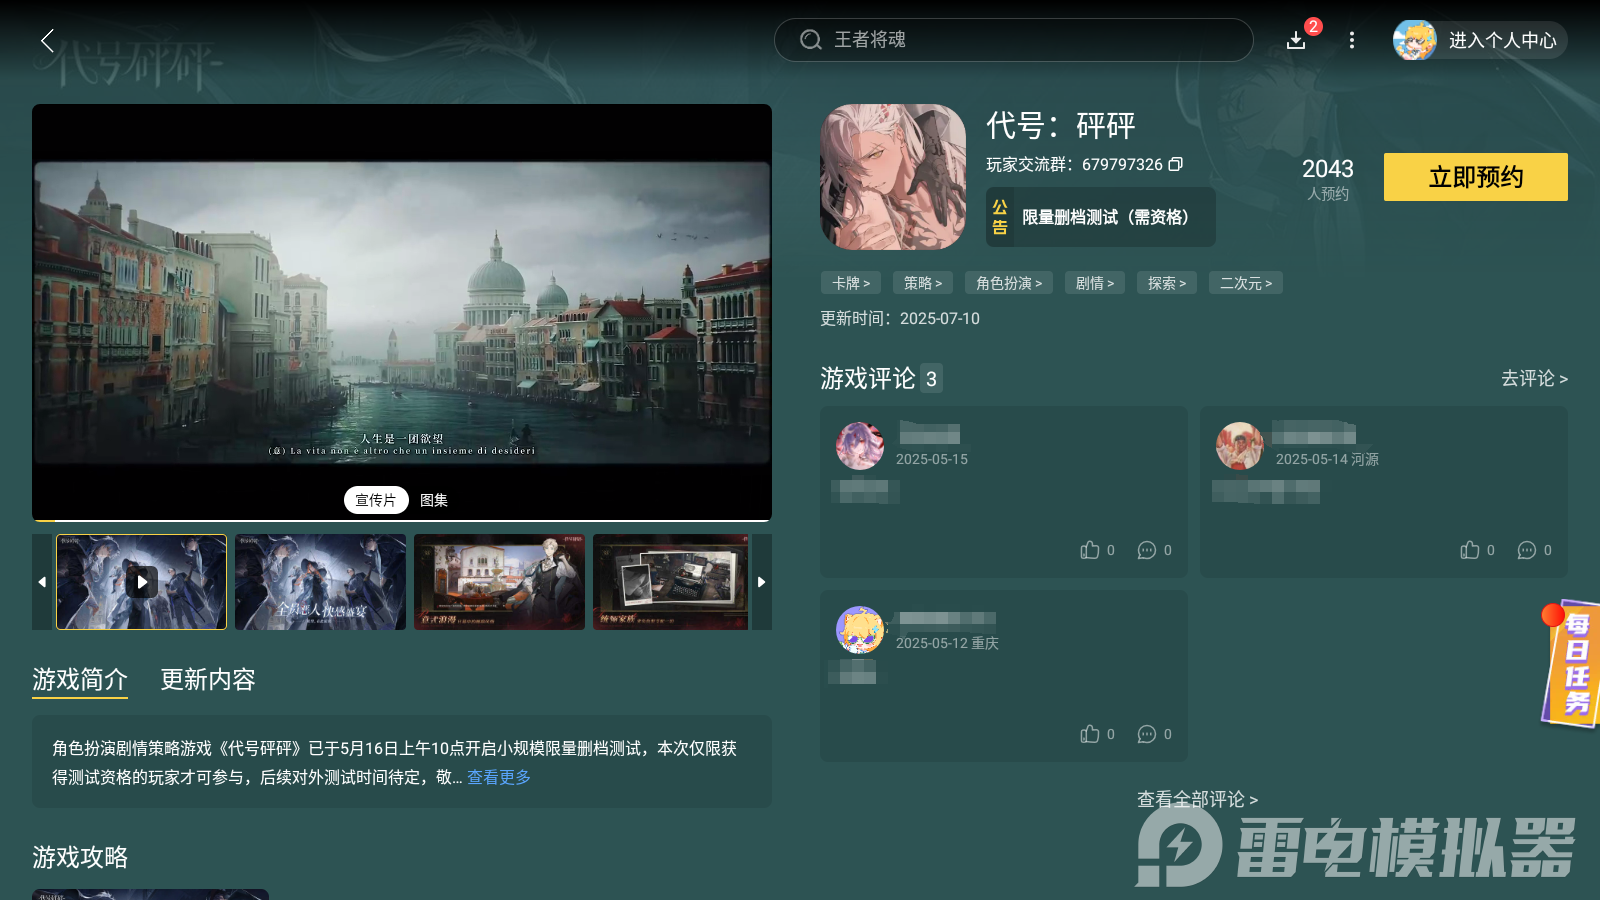Show previous screenshot thumbnails
The image size is (1600, 900).
(42, 582)
